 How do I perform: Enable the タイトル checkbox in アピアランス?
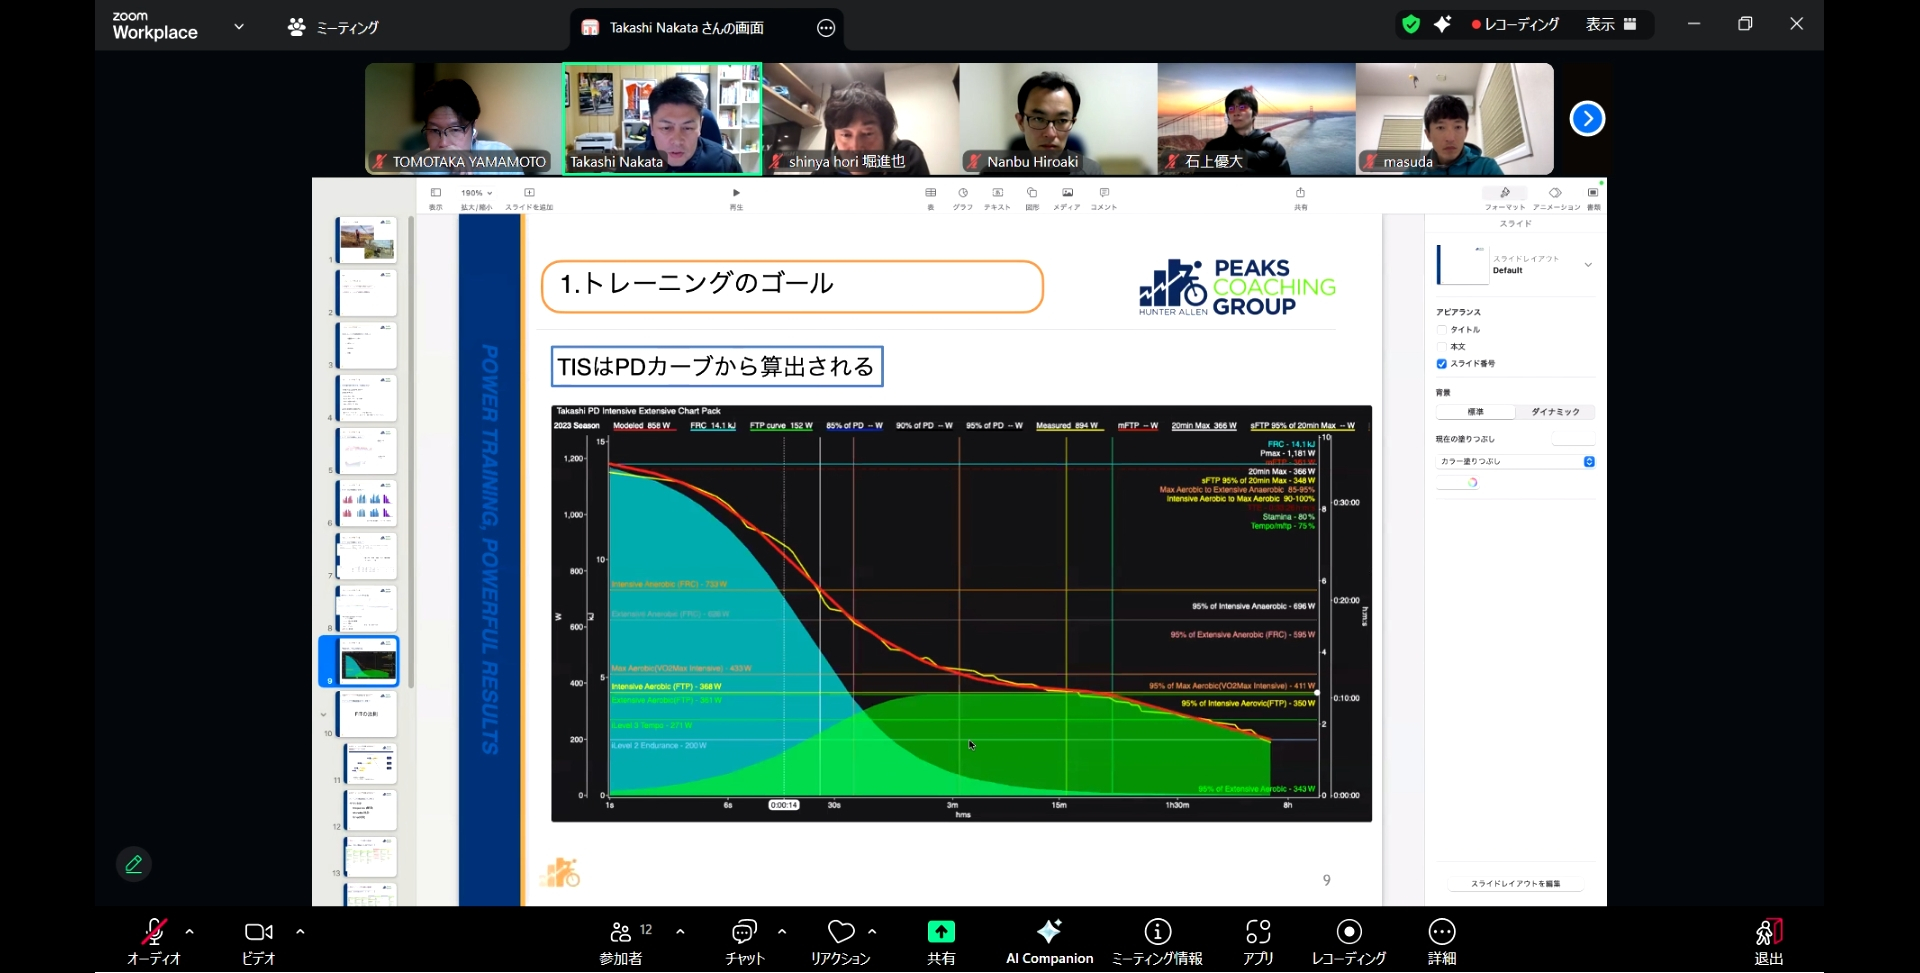(1442, 329)
